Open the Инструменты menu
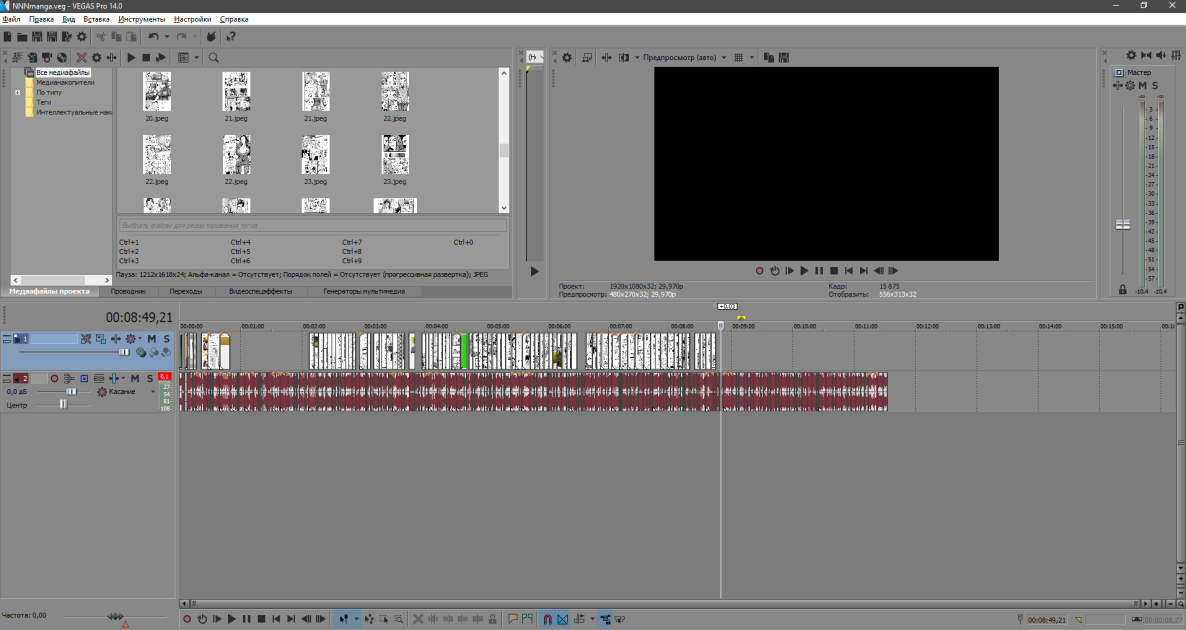The image size is (1186, 630). coord(141,19)
